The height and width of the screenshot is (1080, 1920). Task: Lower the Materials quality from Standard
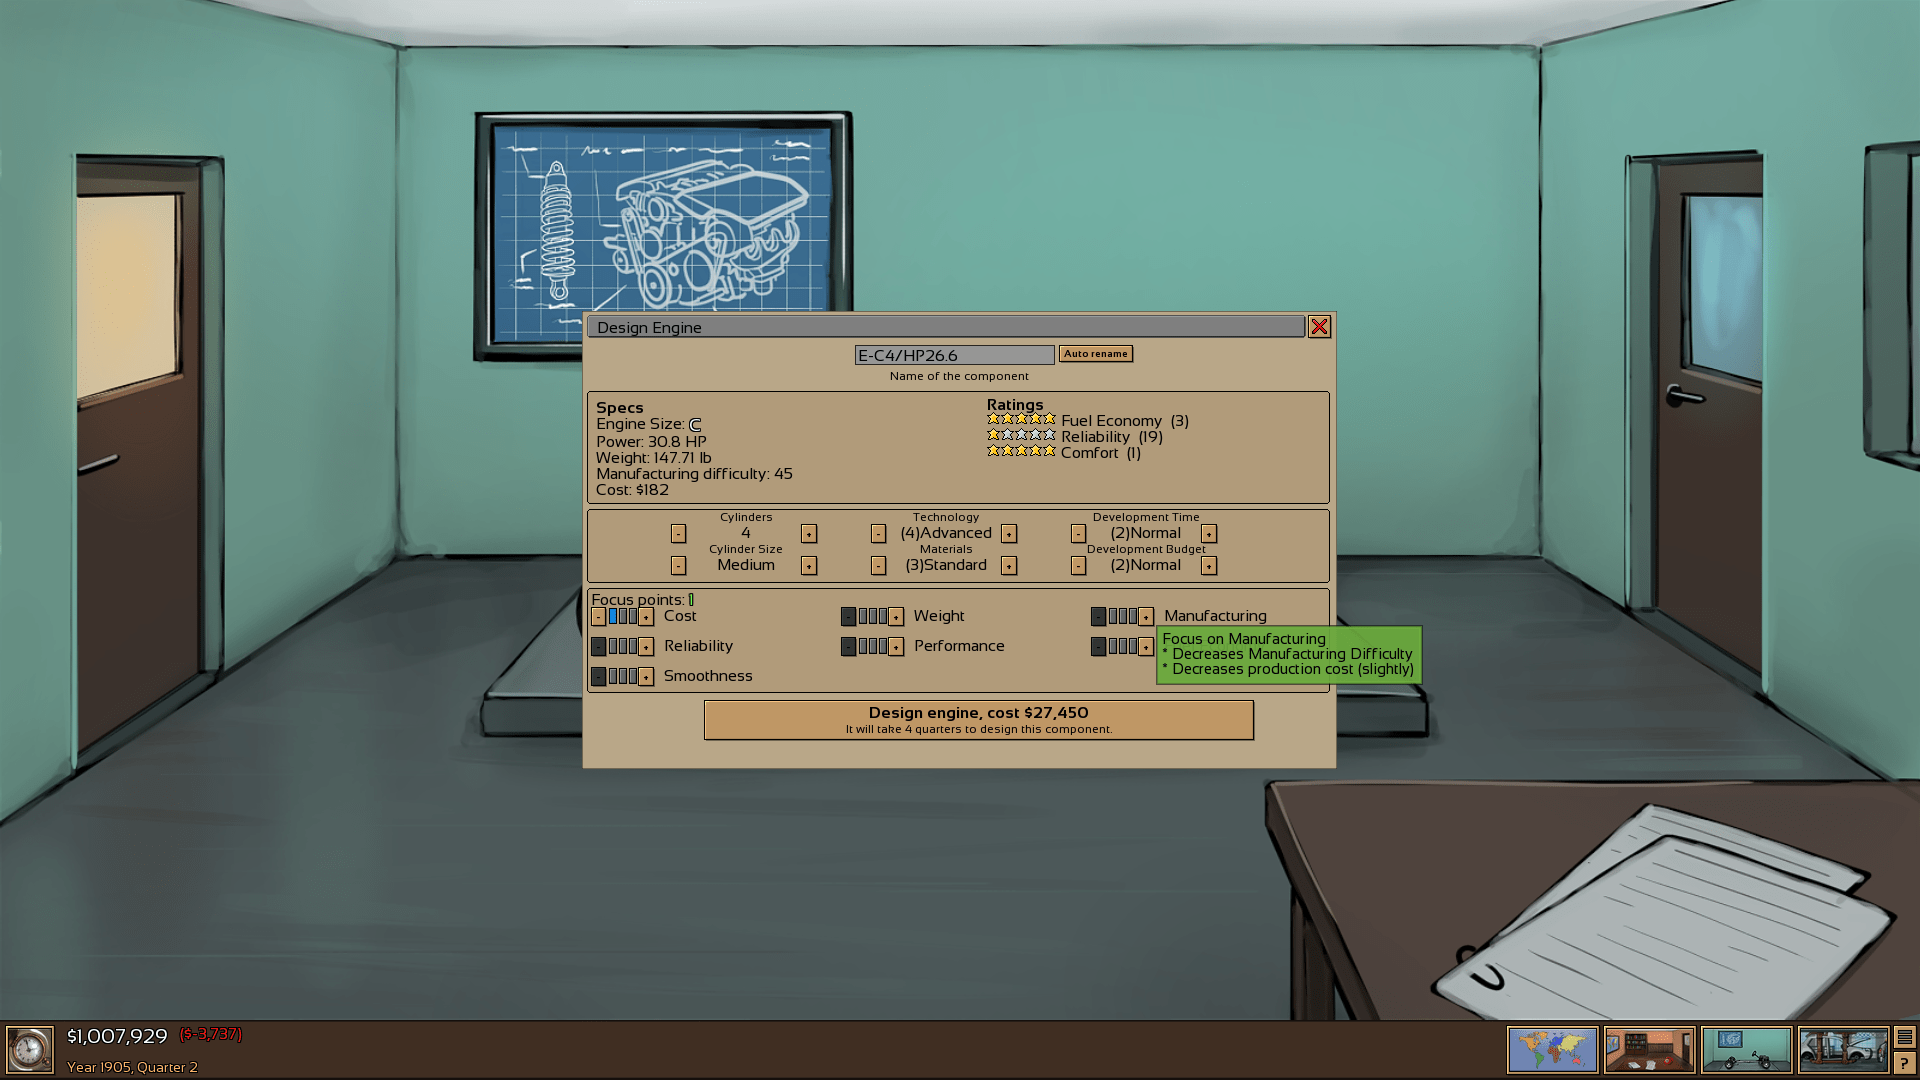coord(878,566)
